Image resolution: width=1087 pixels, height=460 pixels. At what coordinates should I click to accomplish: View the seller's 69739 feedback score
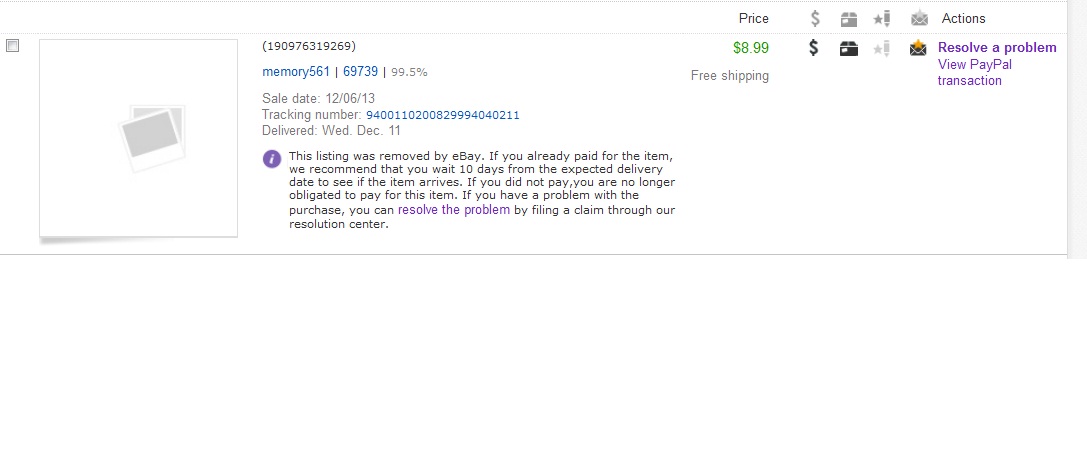(x=360, y=72)
